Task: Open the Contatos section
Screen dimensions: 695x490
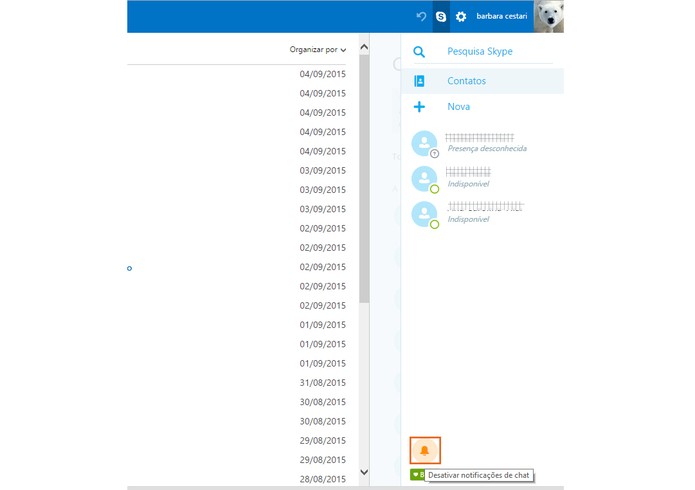Action: tap(482, 81)
